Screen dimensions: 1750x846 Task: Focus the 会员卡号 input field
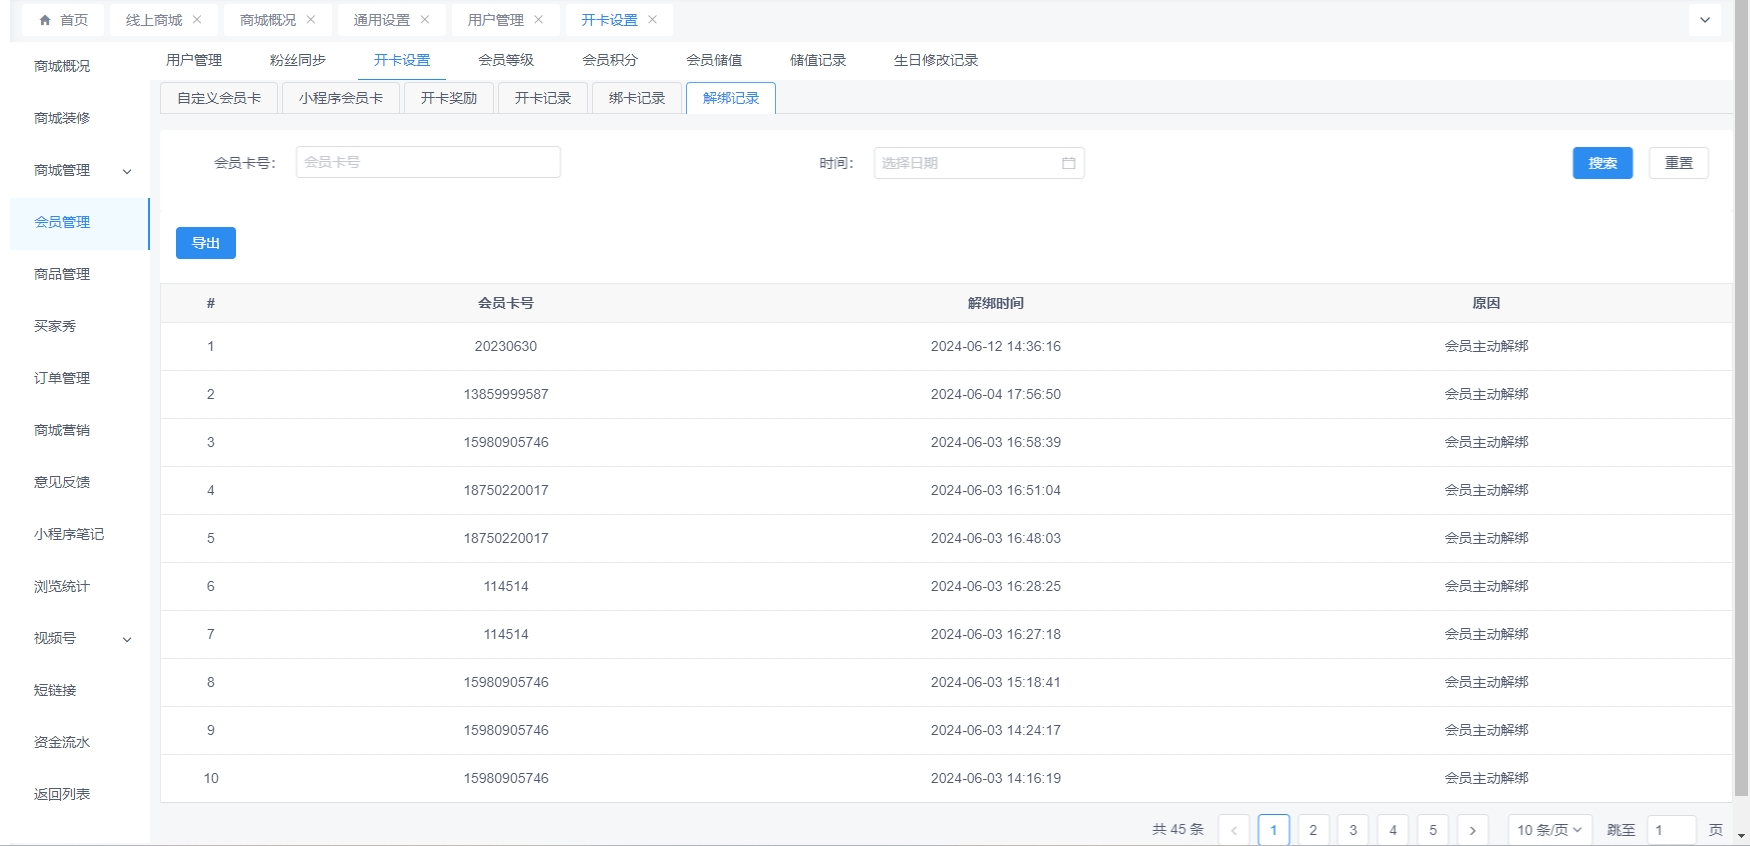click(428, 162)
